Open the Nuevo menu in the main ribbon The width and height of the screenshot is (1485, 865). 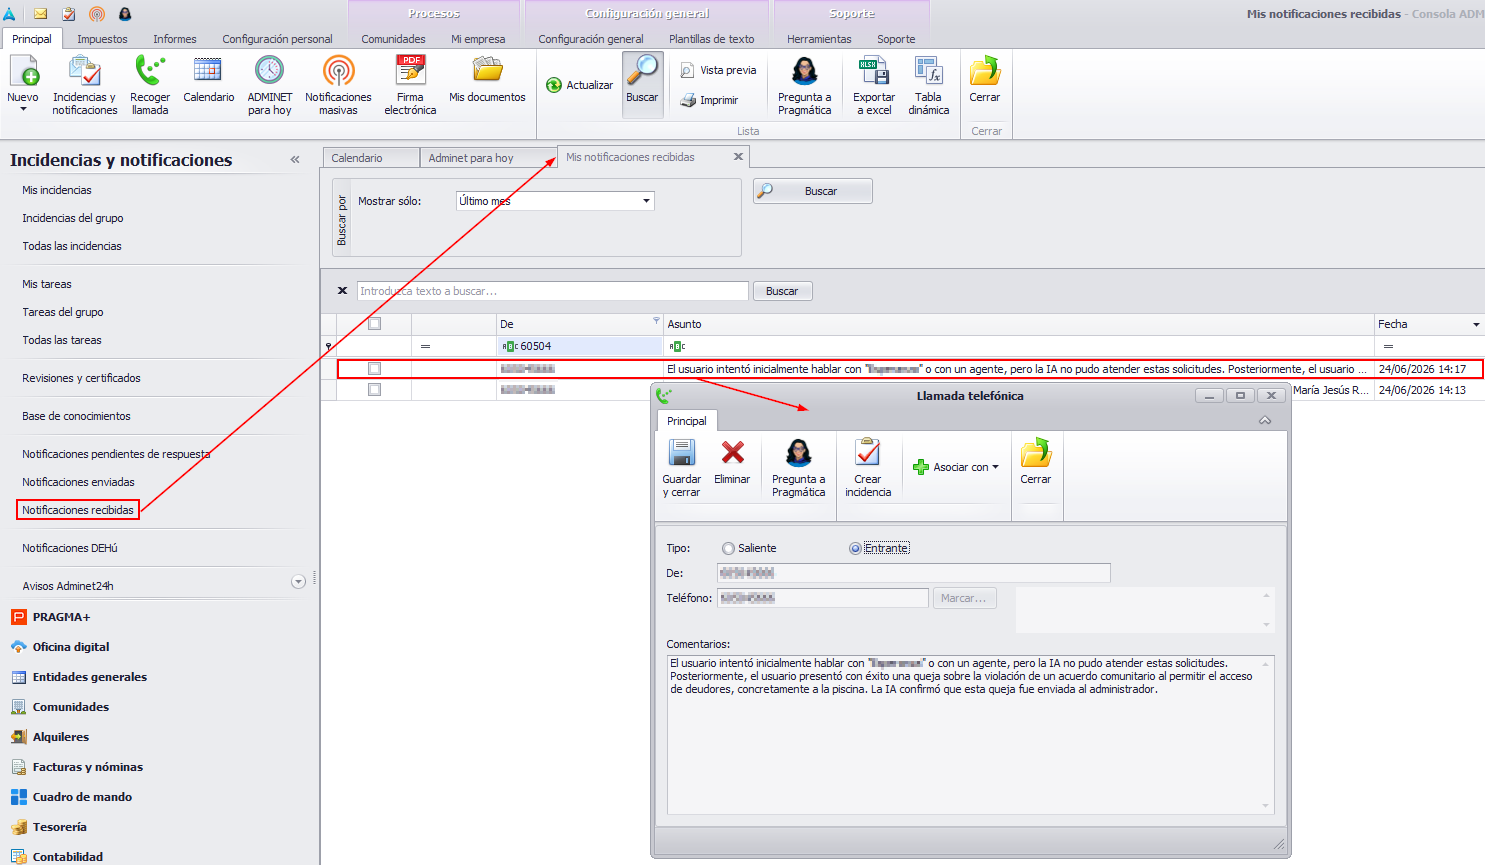23,84
